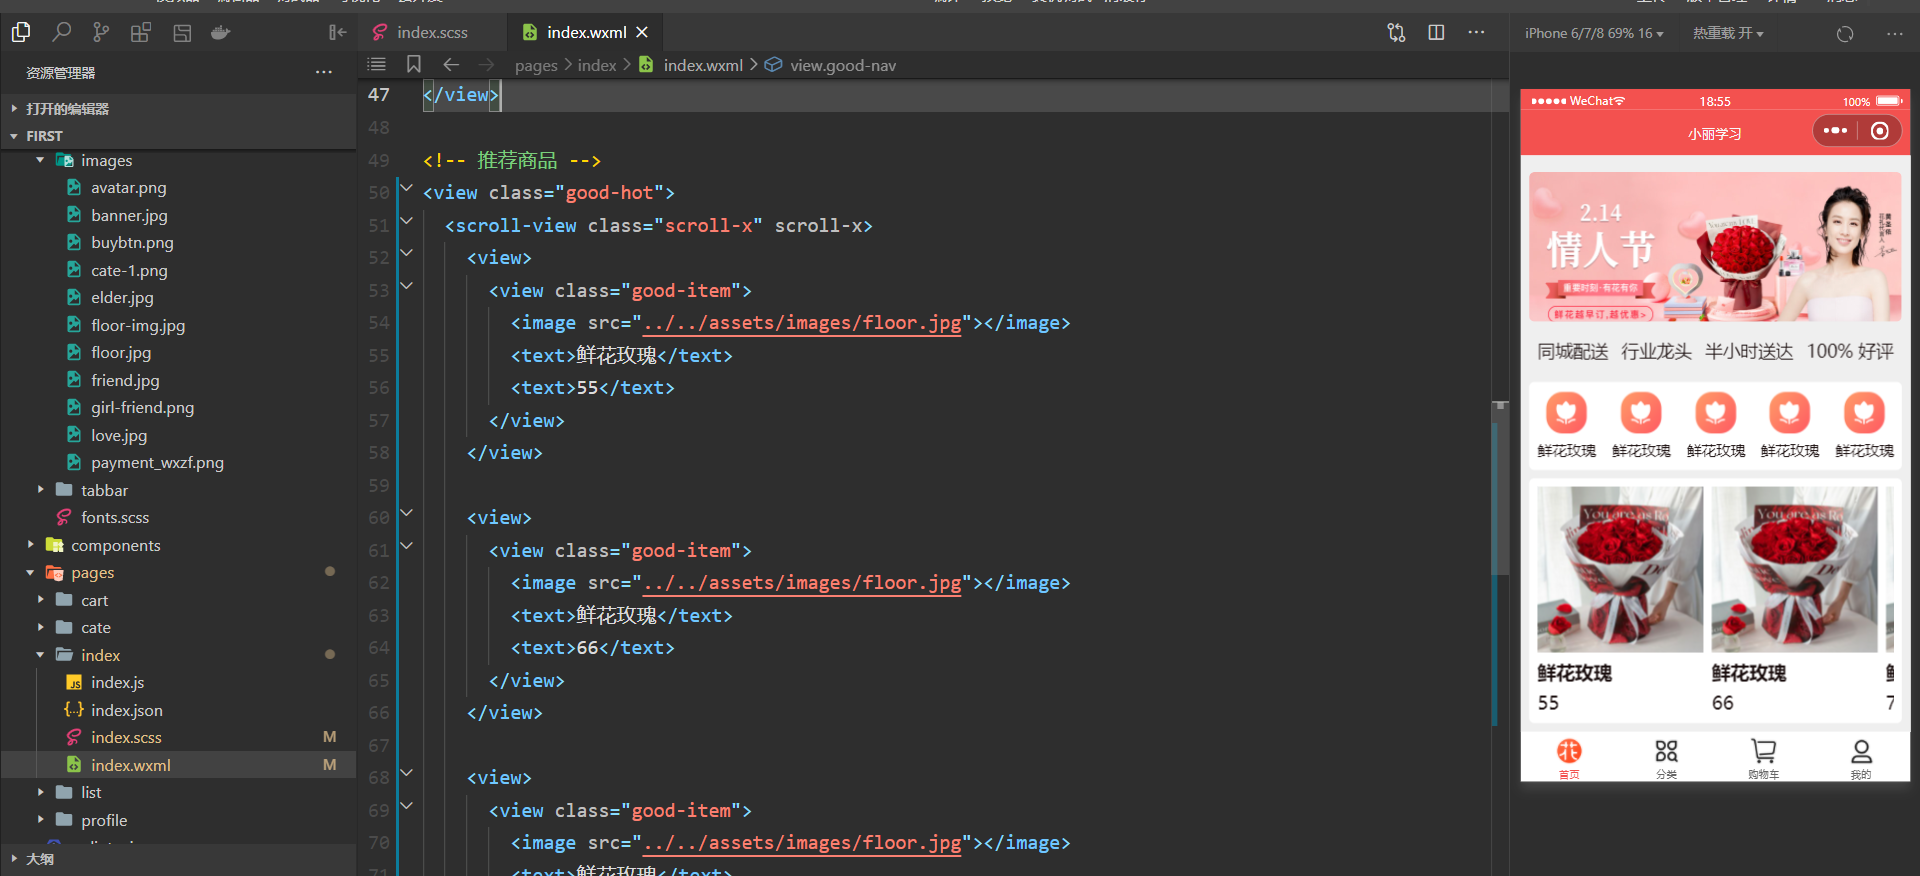
Task: Toggle the bookmark icon in the breadcrumb bar
Action: point(414,64)
